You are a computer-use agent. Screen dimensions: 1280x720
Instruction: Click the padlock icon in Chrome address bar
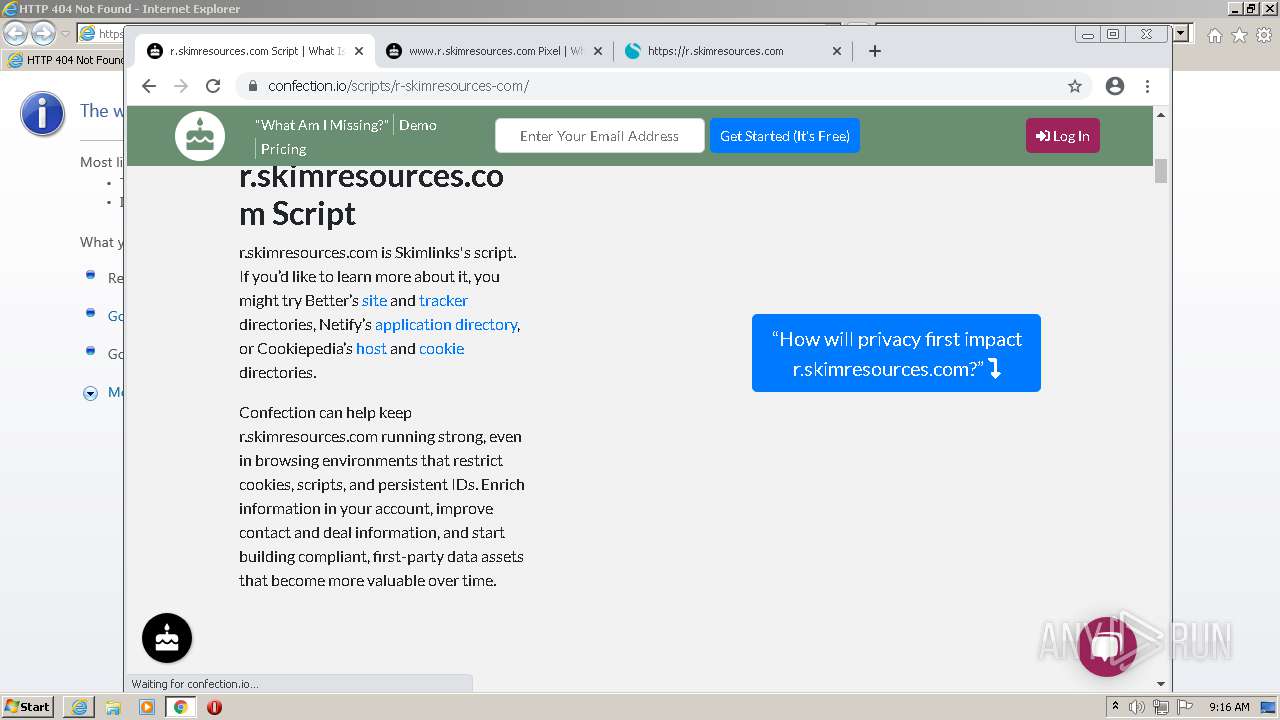(252, 86)
